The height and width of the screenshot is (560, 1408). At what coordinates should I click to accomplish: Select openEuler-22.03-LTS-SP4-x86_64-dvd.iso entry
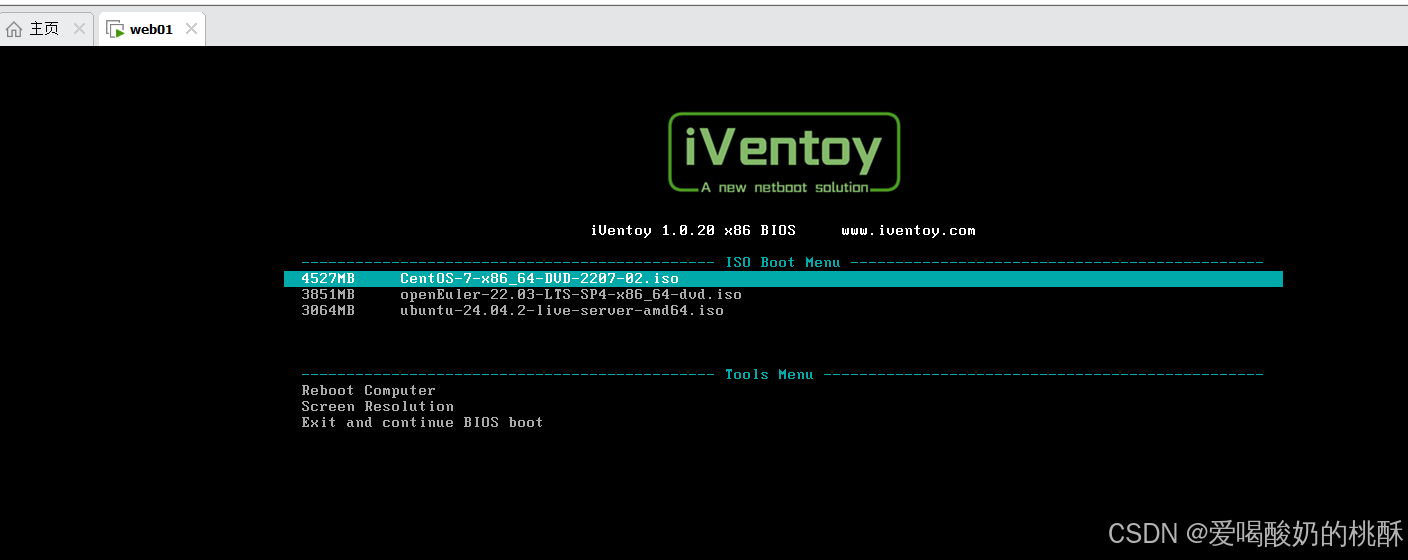tap(571, 295)
